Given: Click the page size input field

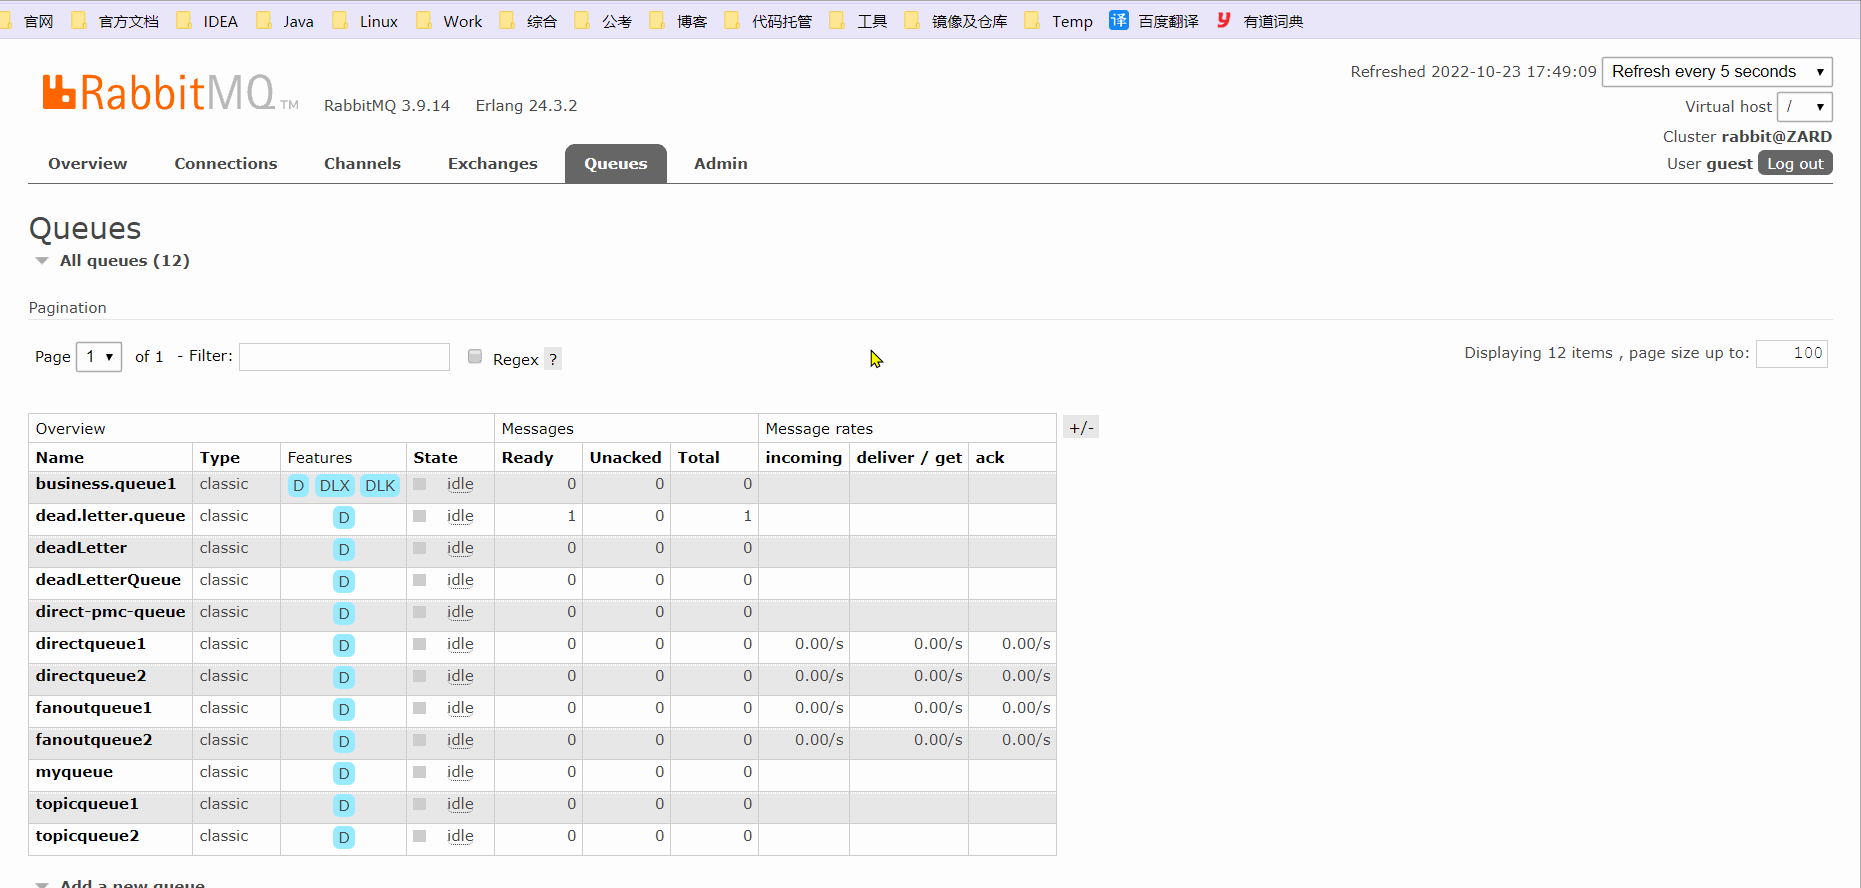Looking at the screenshot, I should point(1792,354).
